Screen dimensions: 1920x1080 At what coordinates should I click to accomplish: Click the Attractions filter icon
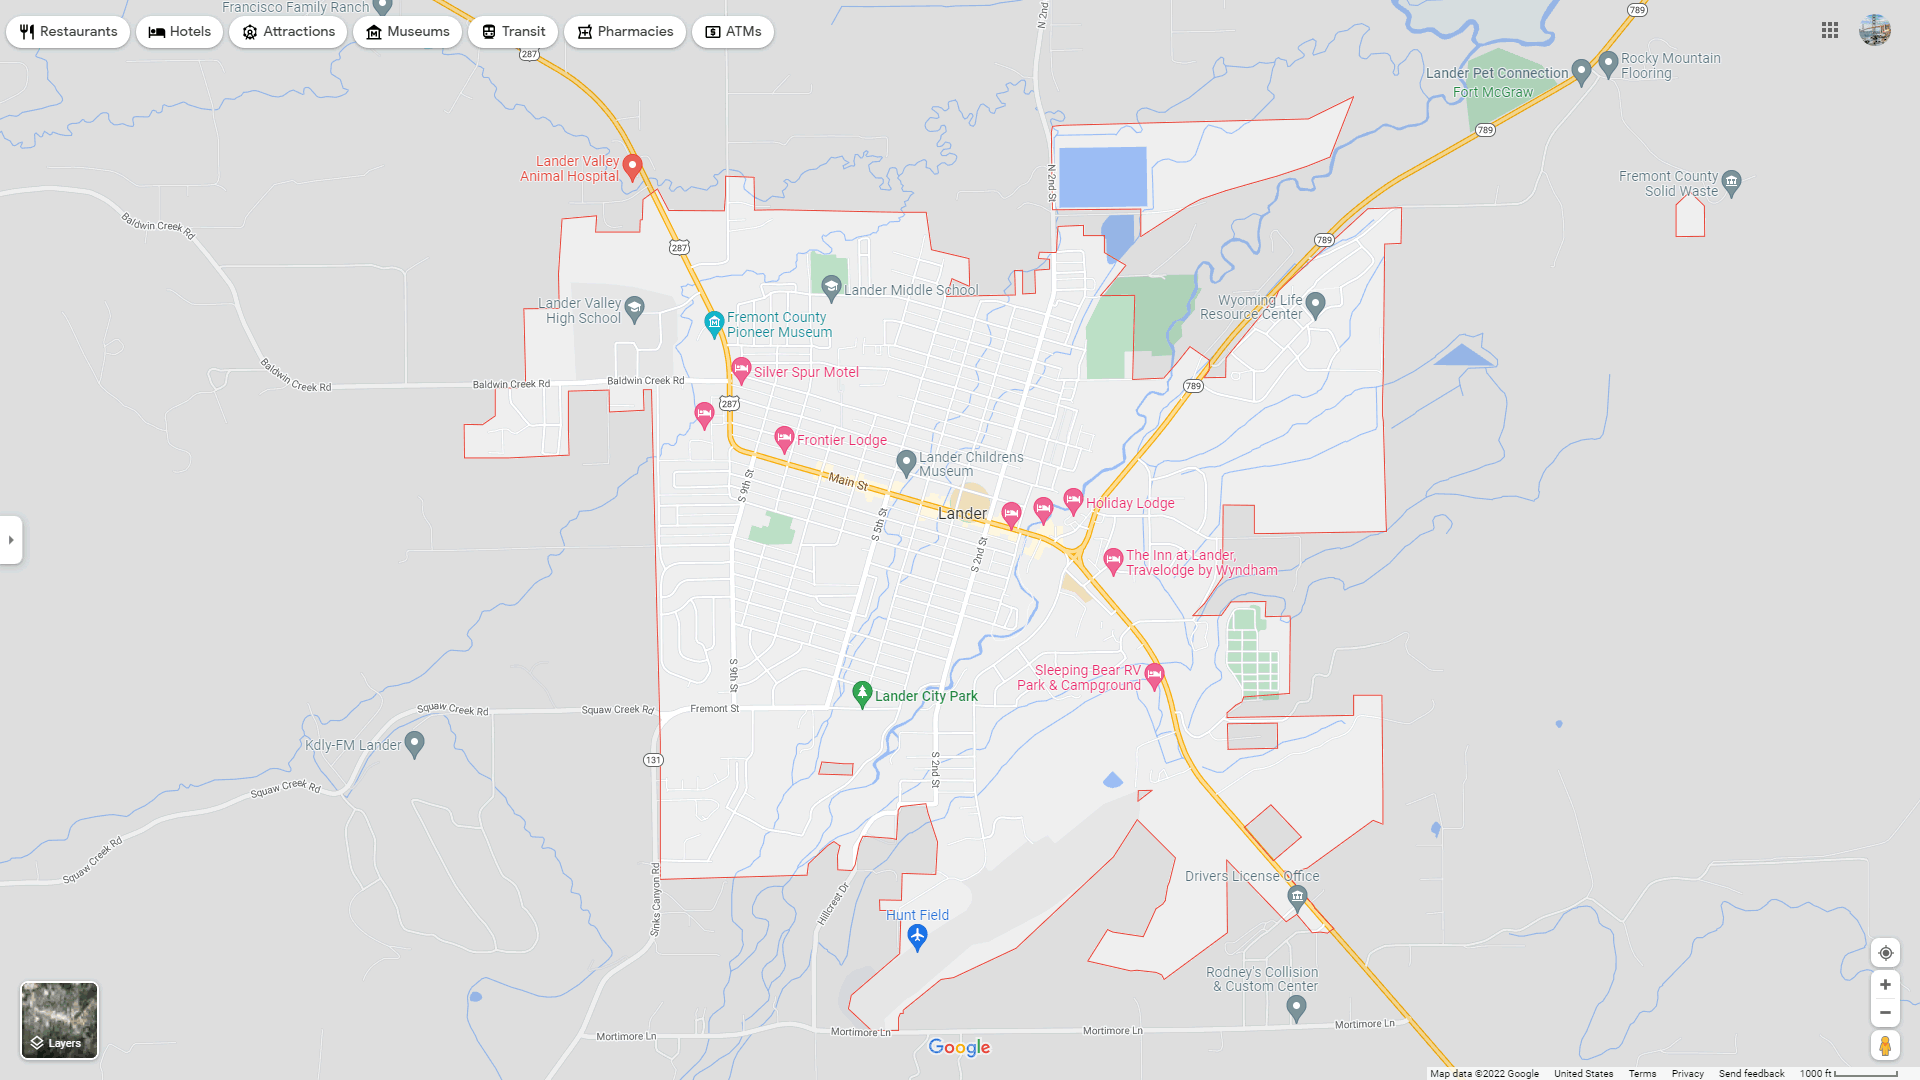pyautogui.click(x=249, y=32)
